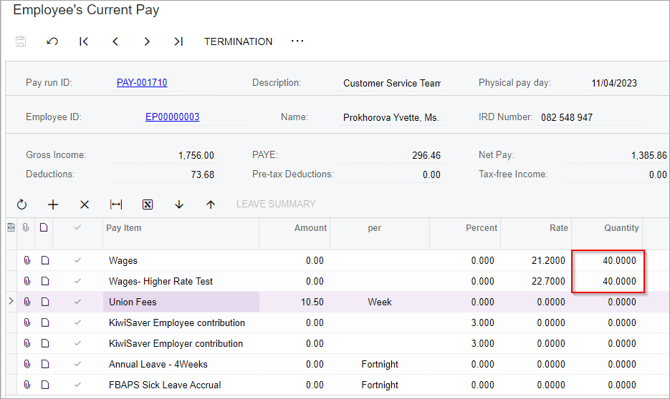Viewport: 670px width, 399px height.
Task: Click attachment paperclip column header icon
Action: click(x=26, y=228)
